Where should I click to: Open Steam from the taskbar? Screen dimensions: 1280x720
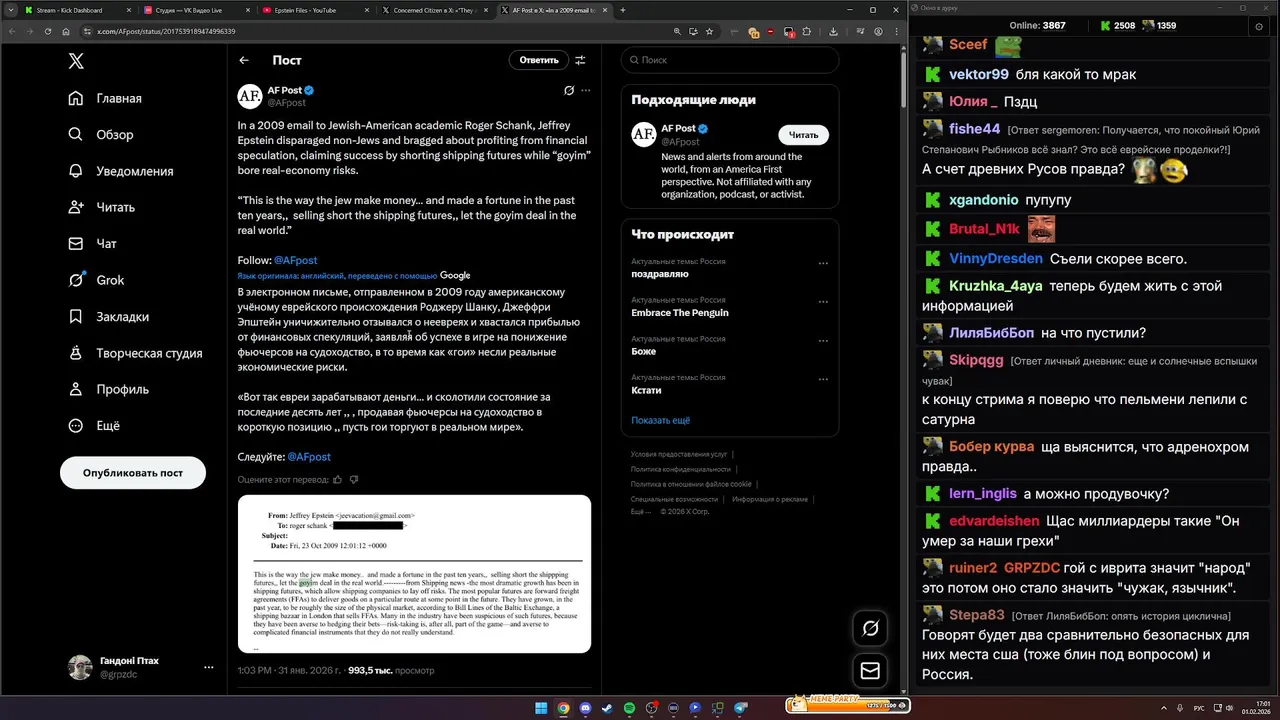607,708
